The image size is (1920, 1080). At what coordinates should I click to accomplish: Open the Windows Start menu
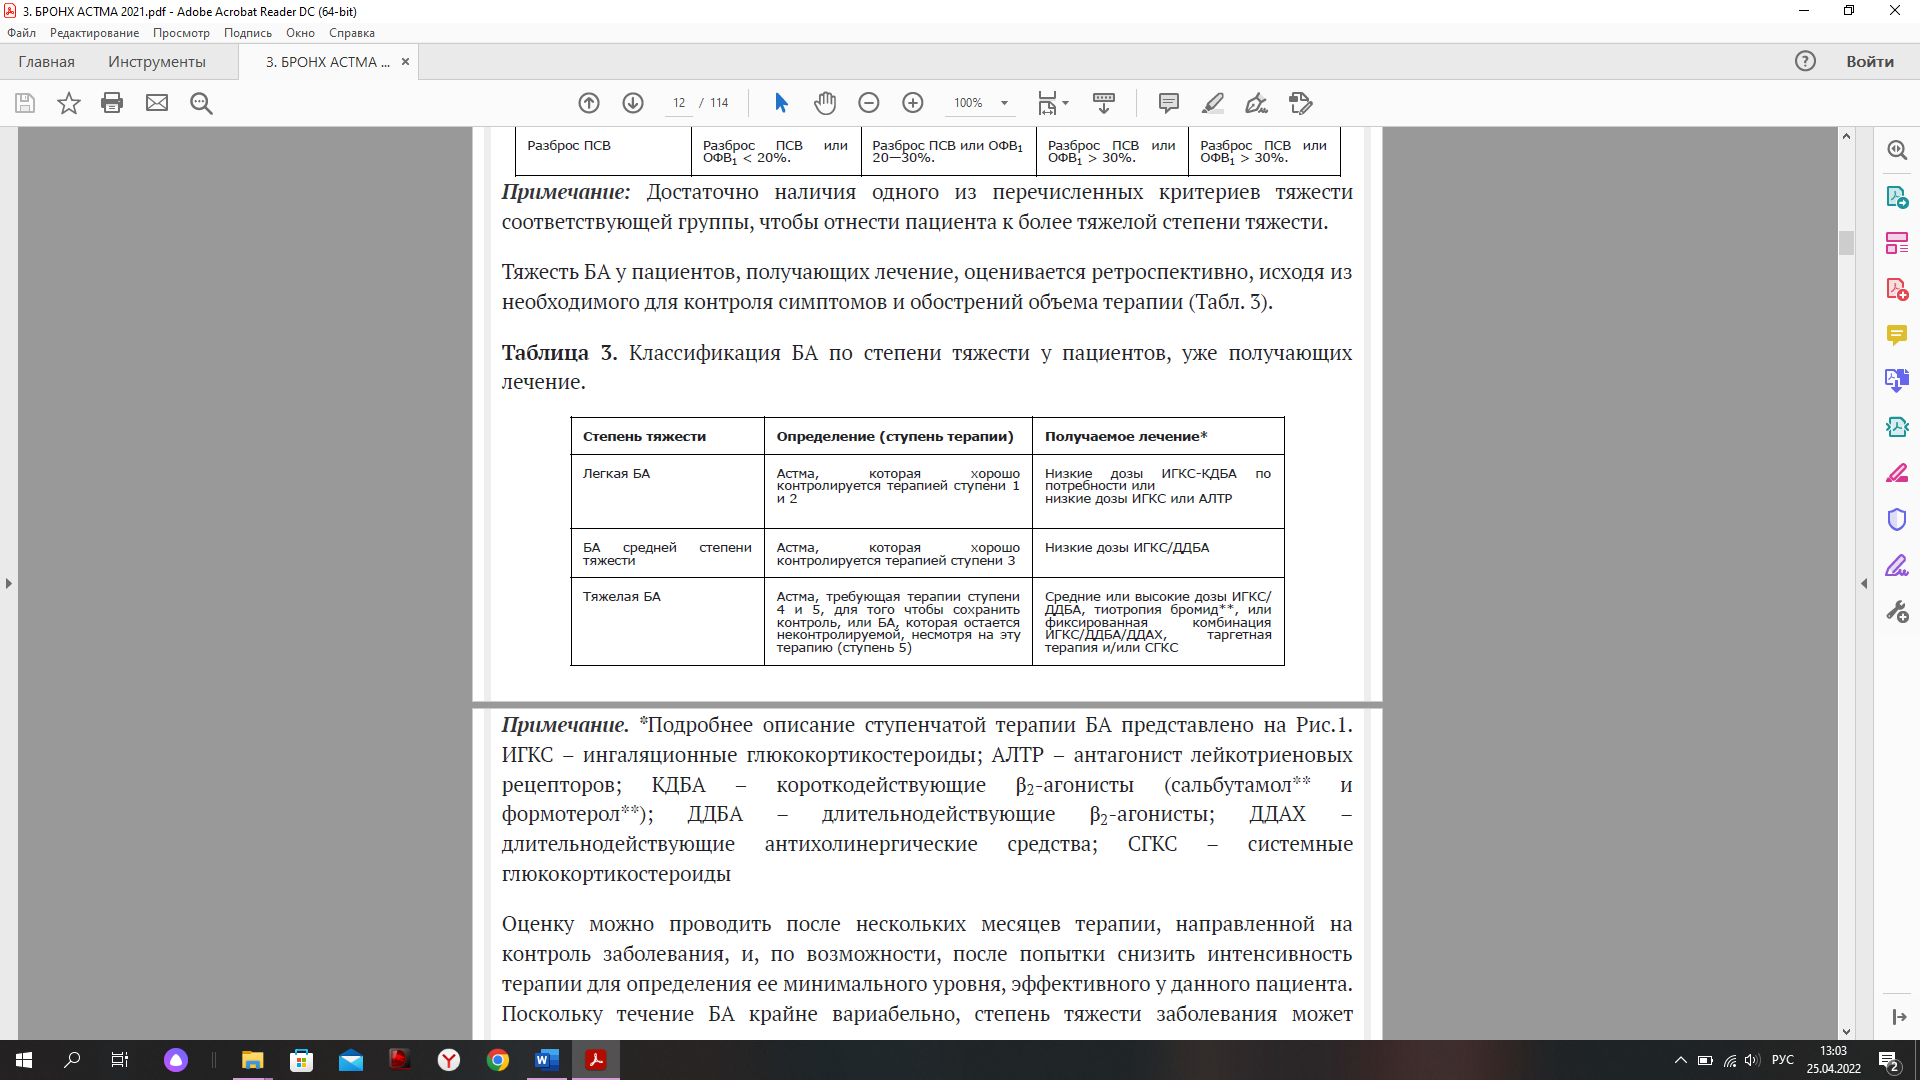click(x=24, y=1060)
